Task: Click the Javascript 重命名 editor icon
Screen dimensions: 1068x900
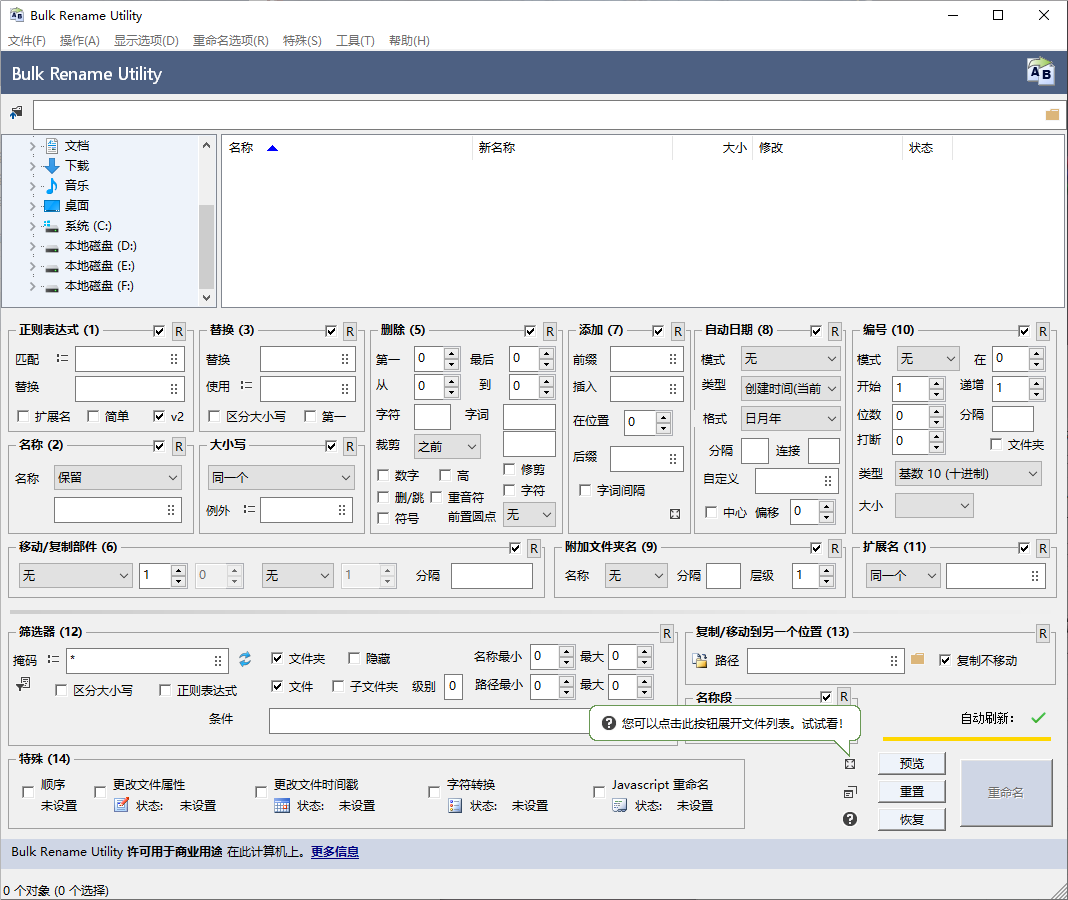Action: pos(620,805)
